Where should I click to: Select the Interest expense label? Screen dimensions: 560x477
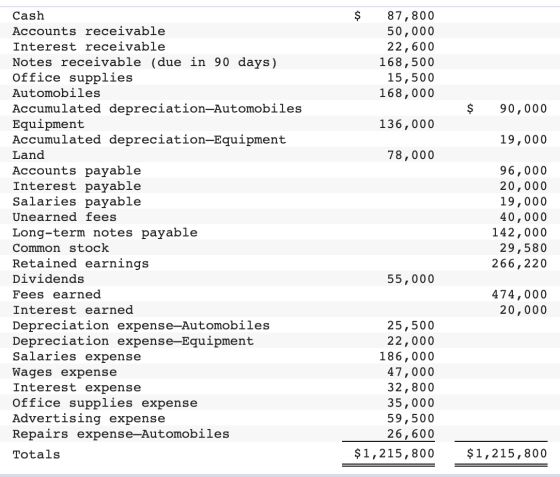coord(77,387)
